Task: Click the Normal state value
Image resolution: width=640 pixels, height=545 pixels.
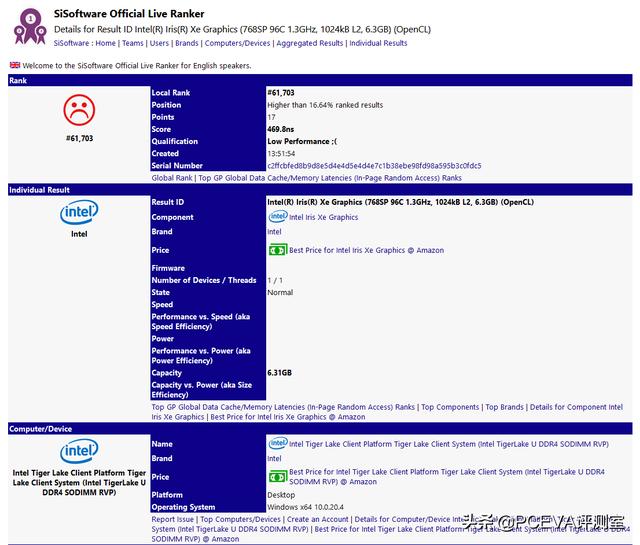Action: click(x=280, y=292)
